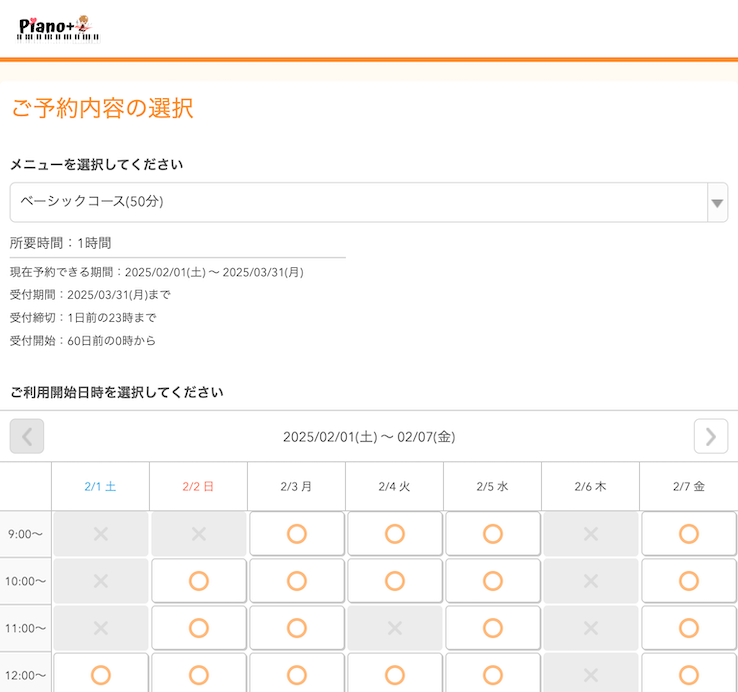This screenshot has height=692, width=738.
Task: Click the メニューを選択してください label
Action: (96, 164)
